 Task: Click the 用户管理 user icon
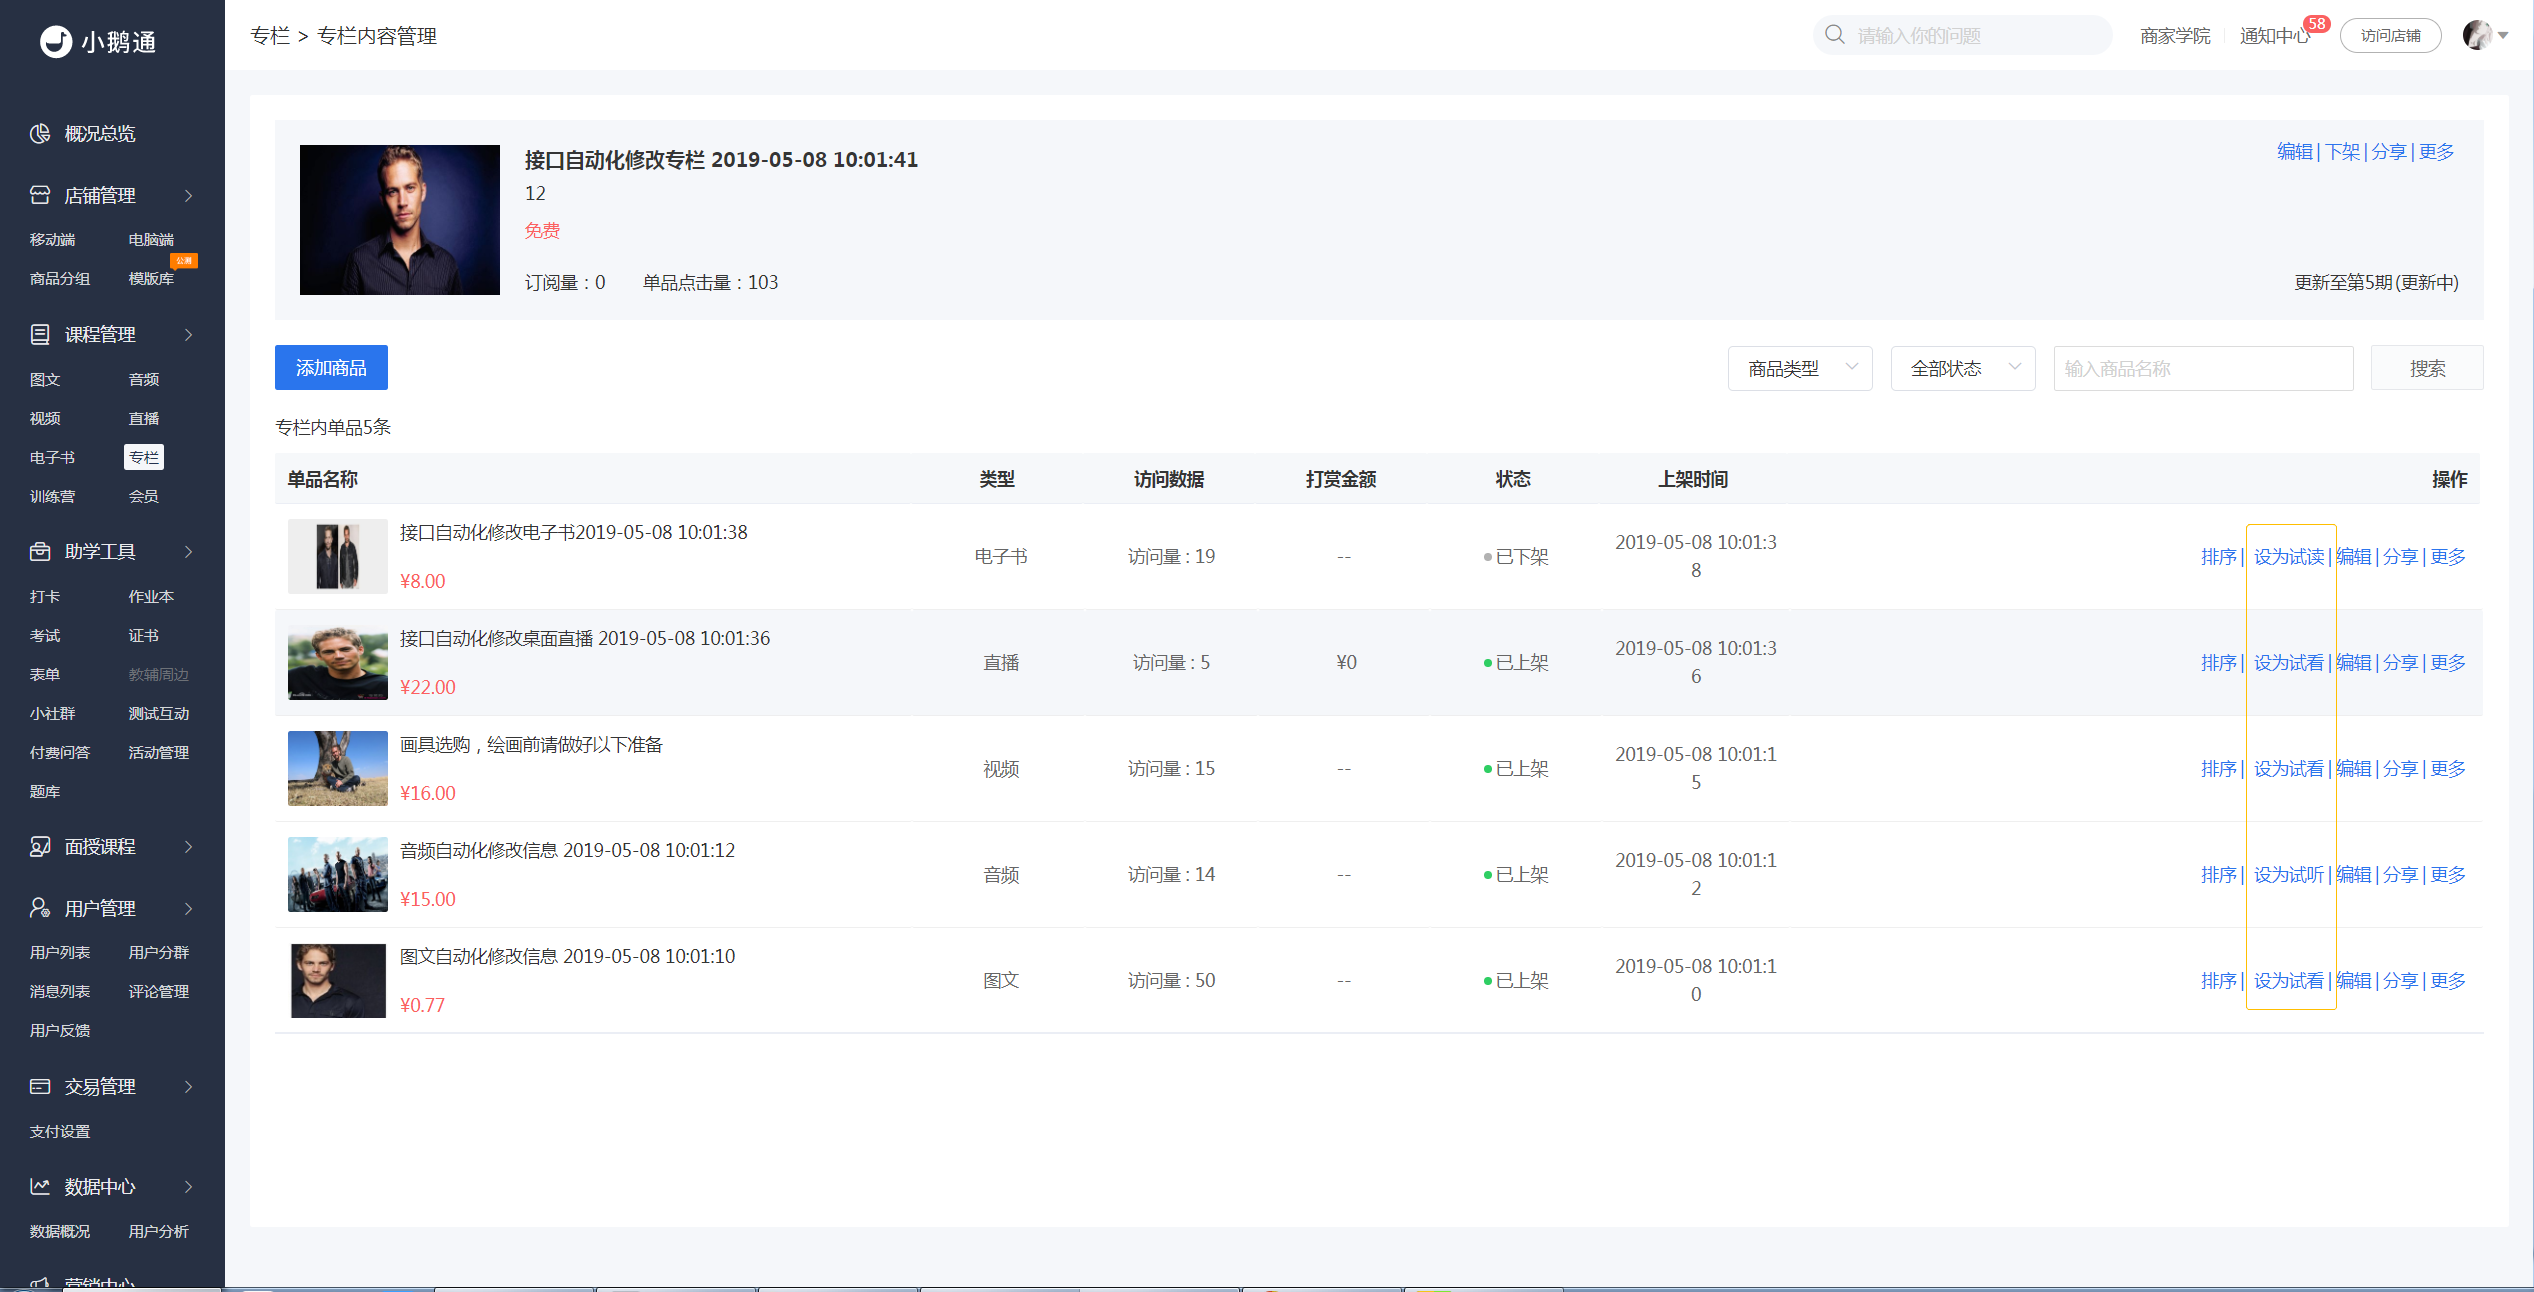tap(40, 908)
